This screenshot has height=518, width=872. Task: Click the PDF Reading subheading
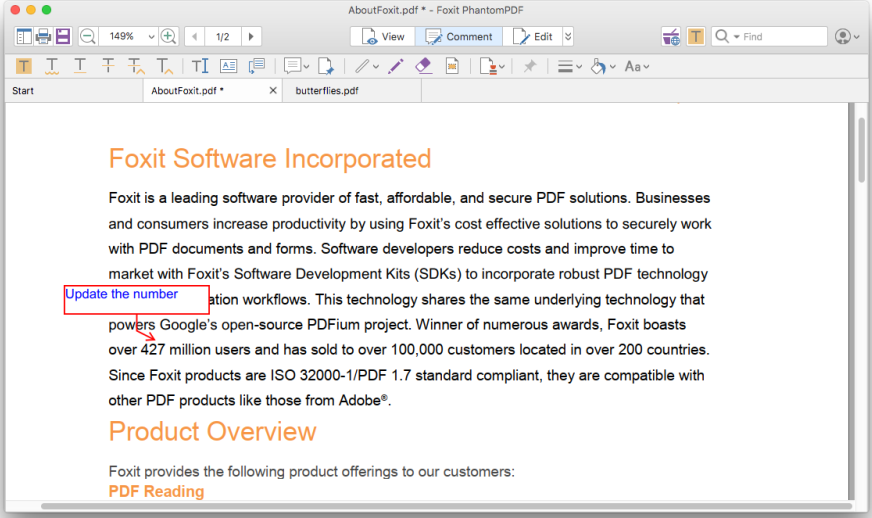(156, 491)
